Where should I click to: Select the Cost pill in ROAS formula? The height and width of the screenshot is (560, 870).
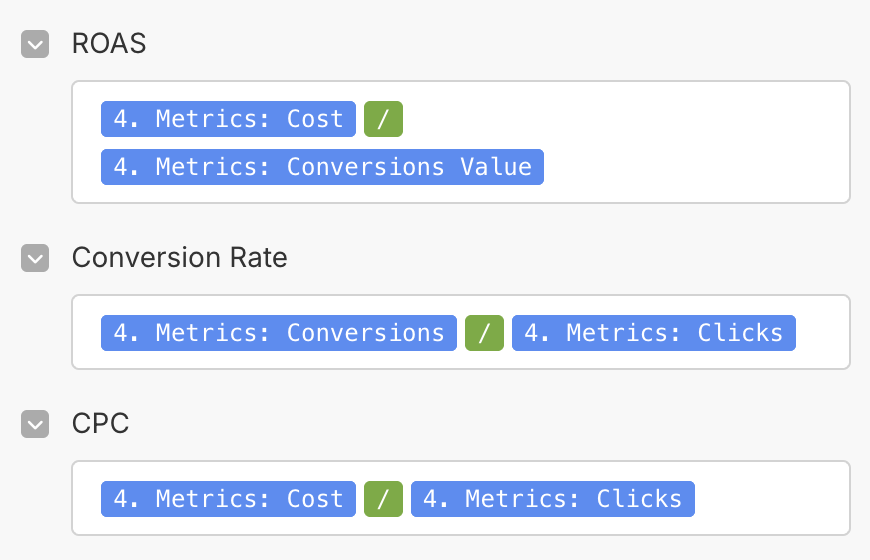(228, 119)
